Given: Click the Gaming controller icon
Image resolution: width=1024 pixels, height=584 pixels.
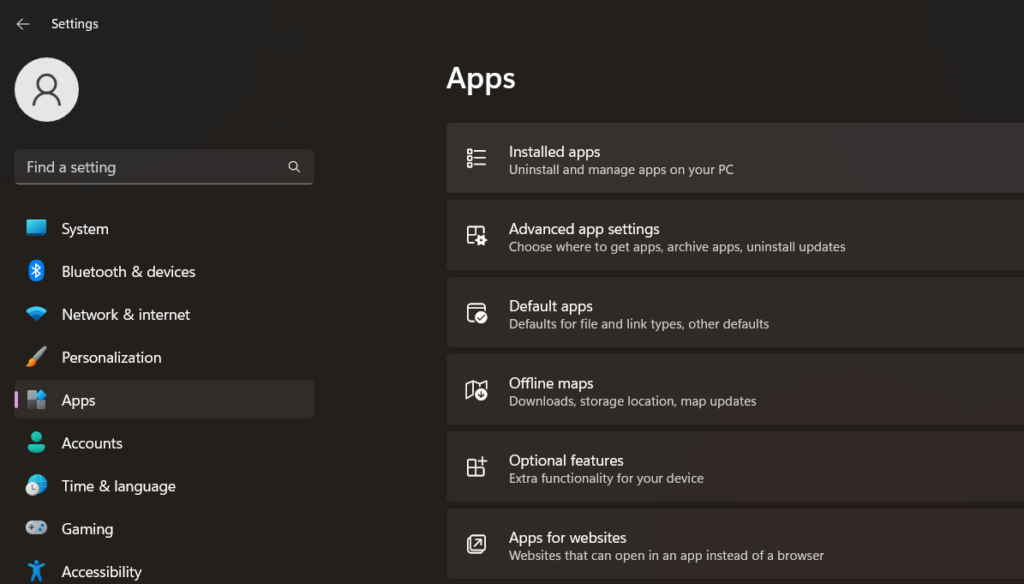Looking at the screenshot, I should click(36, 529).
